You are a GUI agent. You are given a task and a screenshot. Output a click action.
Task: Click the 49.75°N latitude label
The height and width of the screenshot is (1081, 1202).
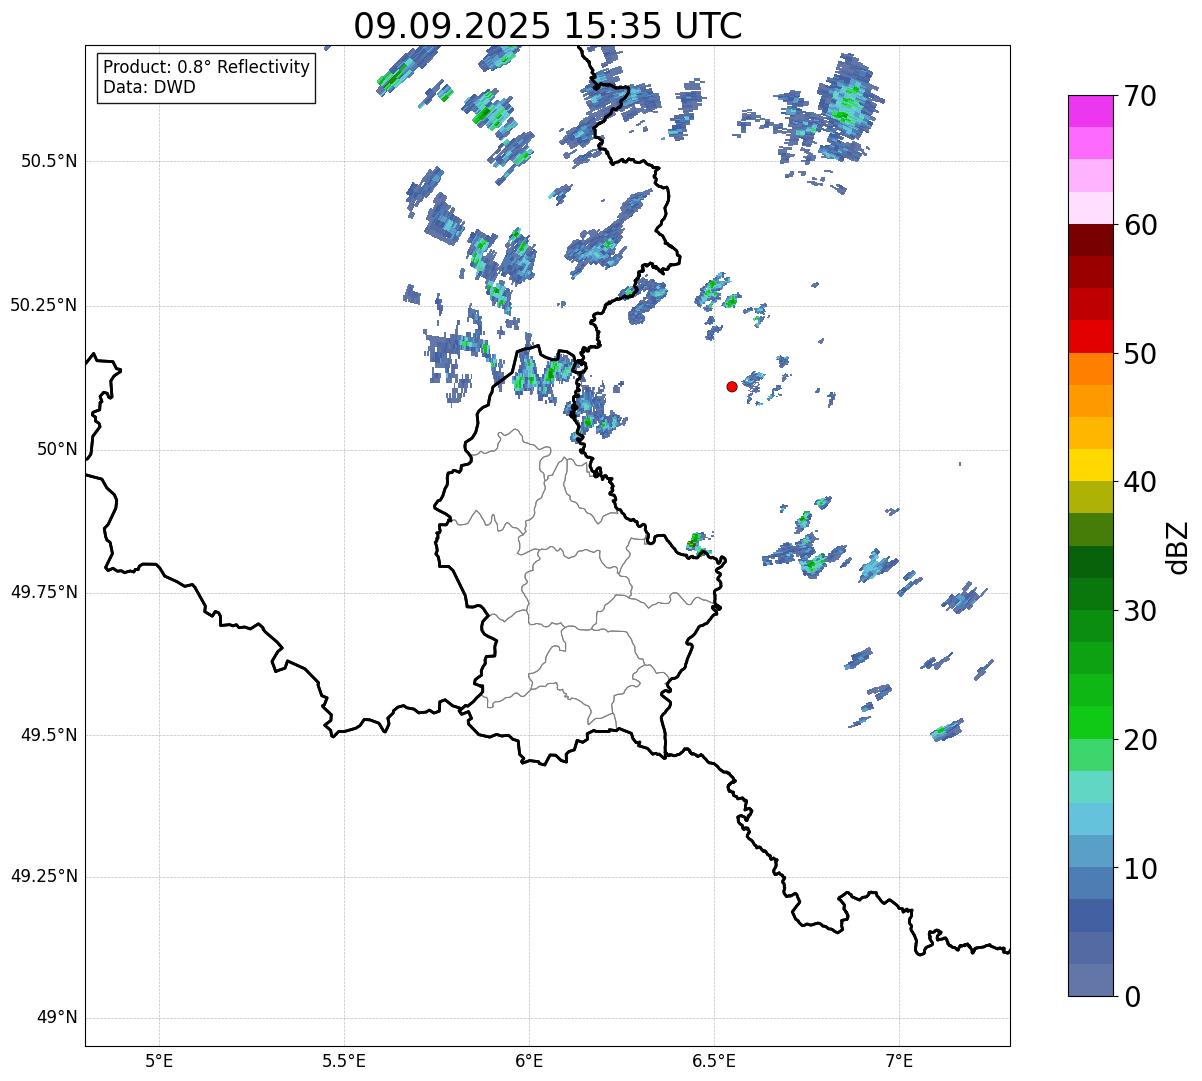(44, 592)
